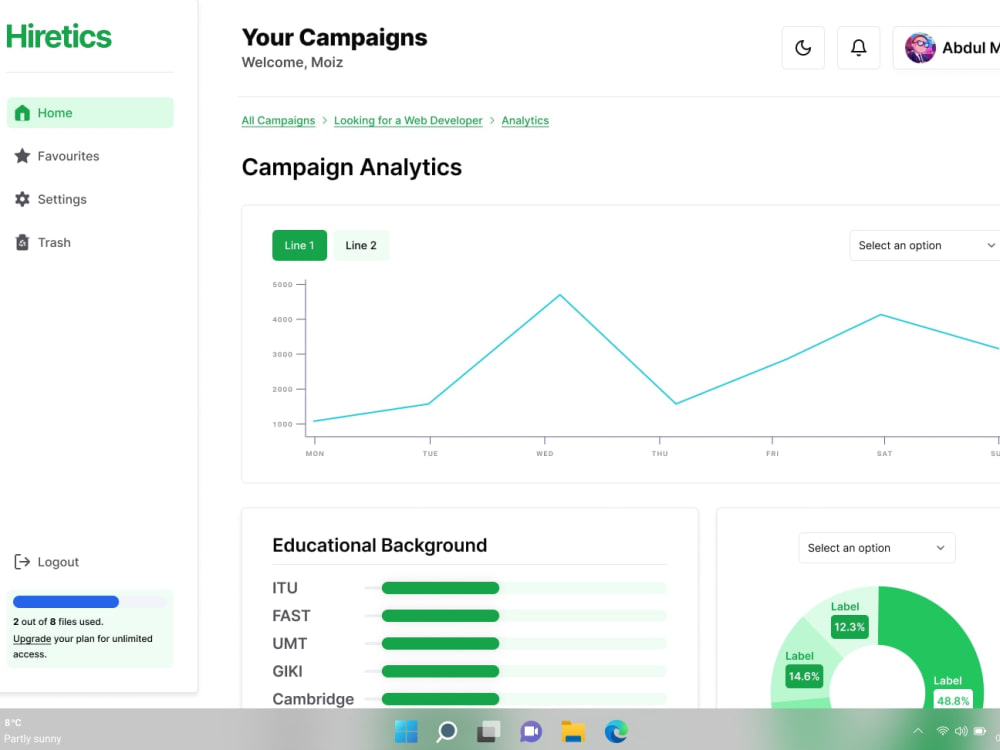1000x750 pixels.
Task: Click the WED peak on line chart
Action: point(560,295)
